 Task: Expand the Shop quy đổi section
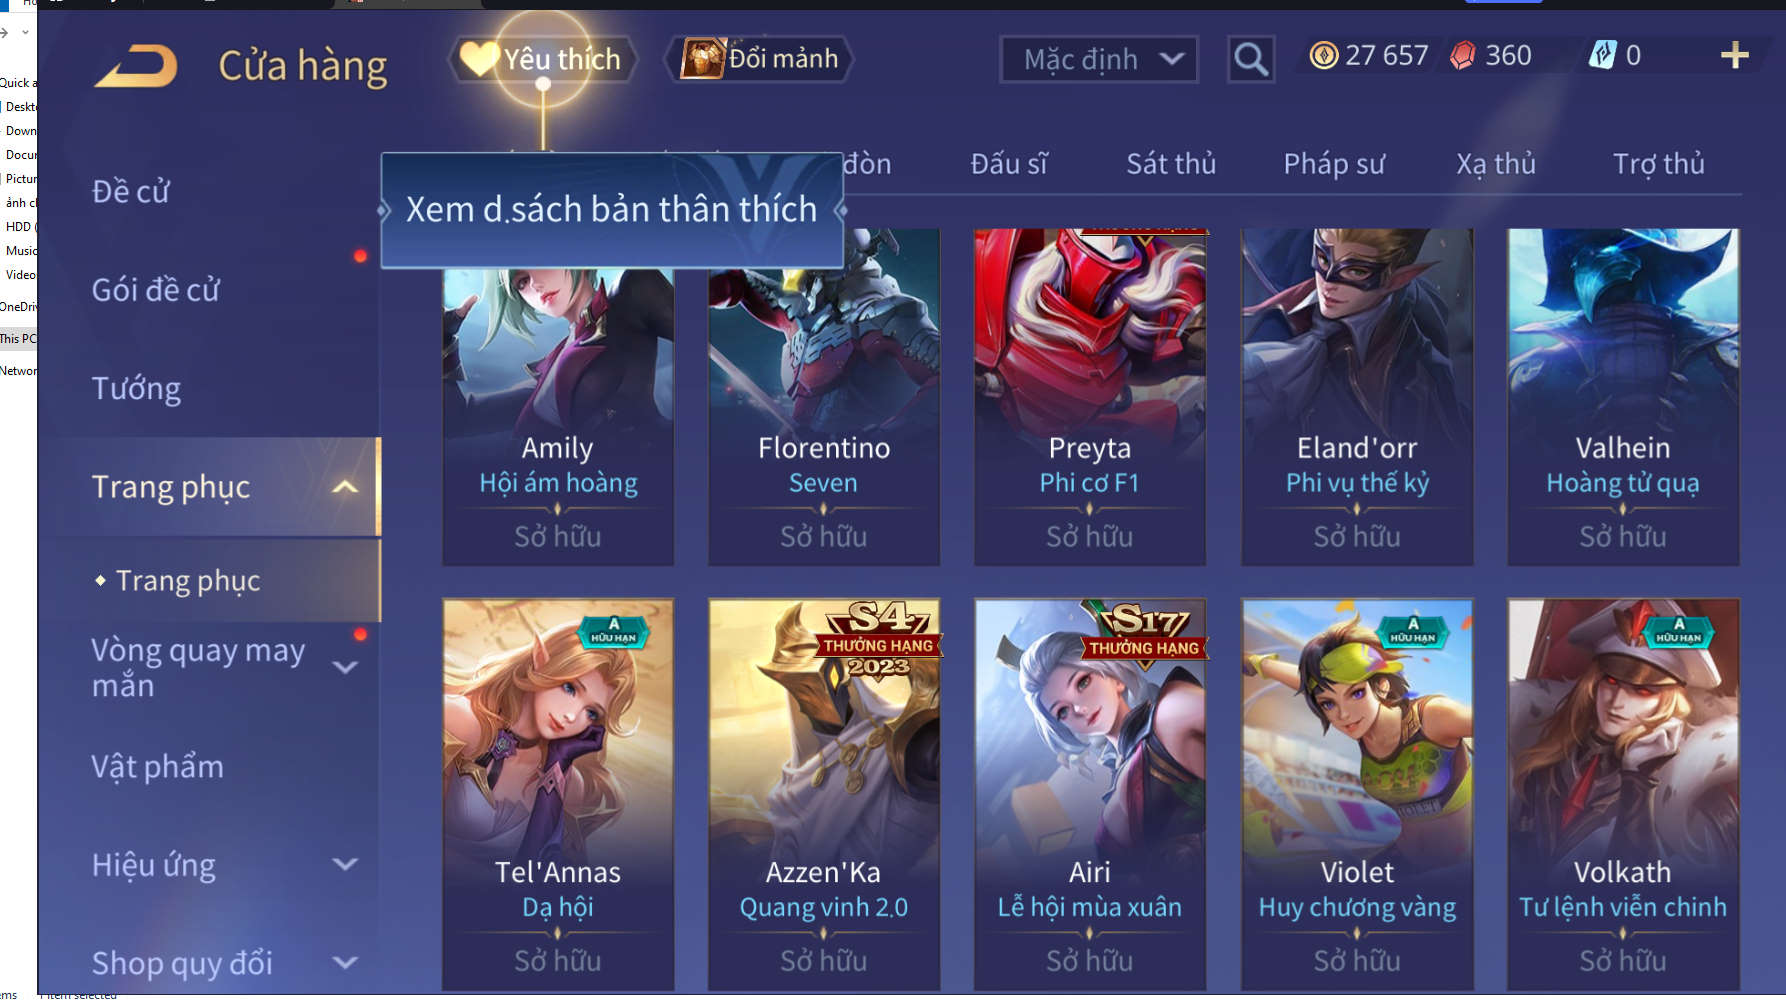click(345, 962)
